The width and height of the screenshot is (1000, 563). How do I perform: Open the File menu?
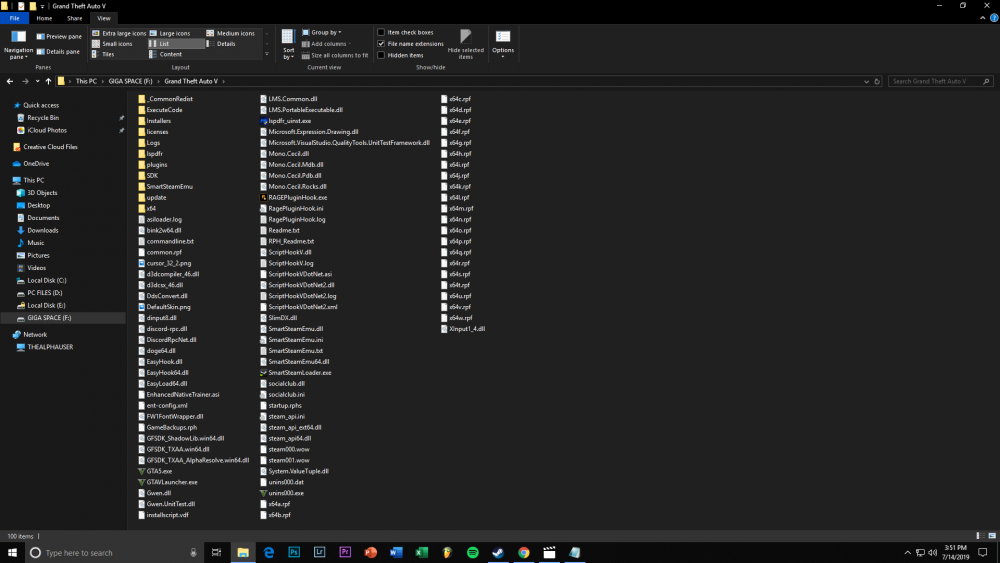pos(14,18)
